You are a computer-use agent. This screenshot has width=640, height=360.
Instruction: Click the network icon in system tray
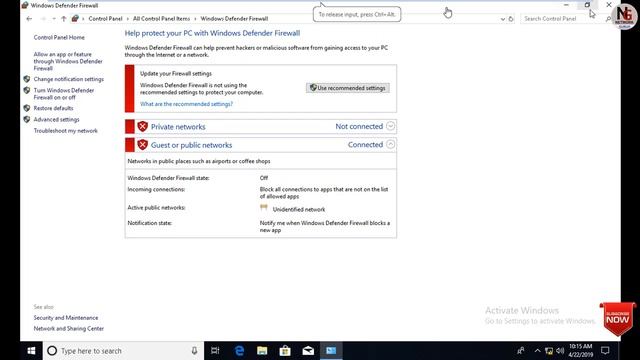coord(549,351)
